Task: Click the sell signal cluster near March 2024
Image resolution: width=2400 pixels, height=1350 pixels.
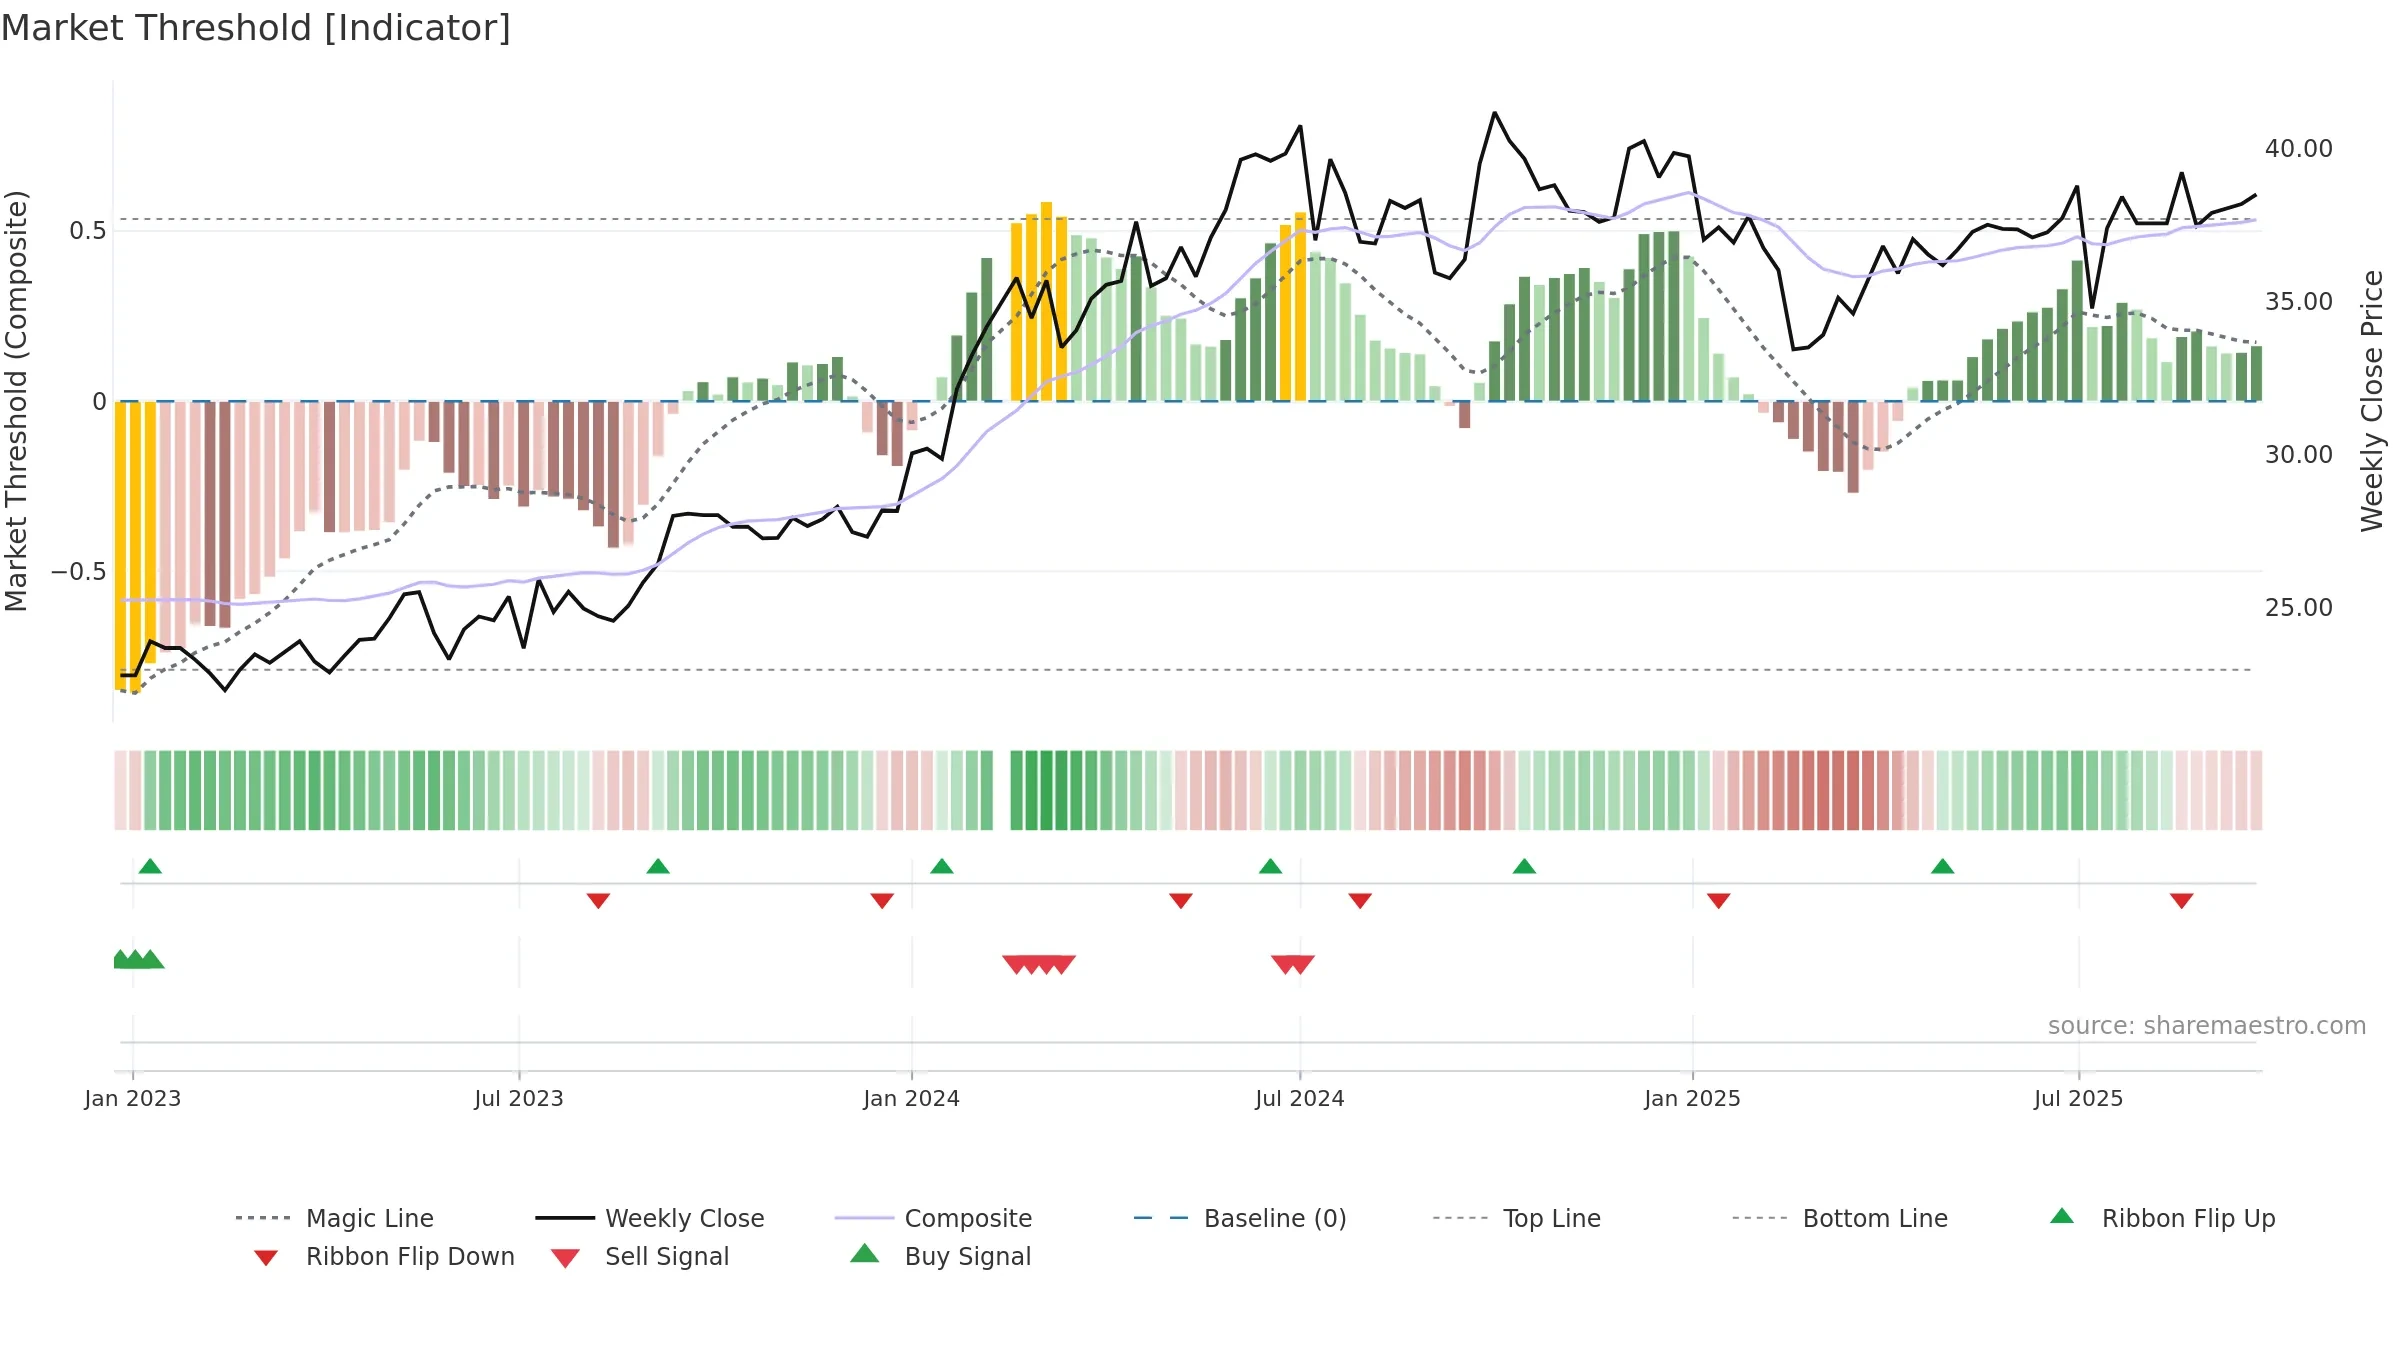Action: coord(1039,965)
